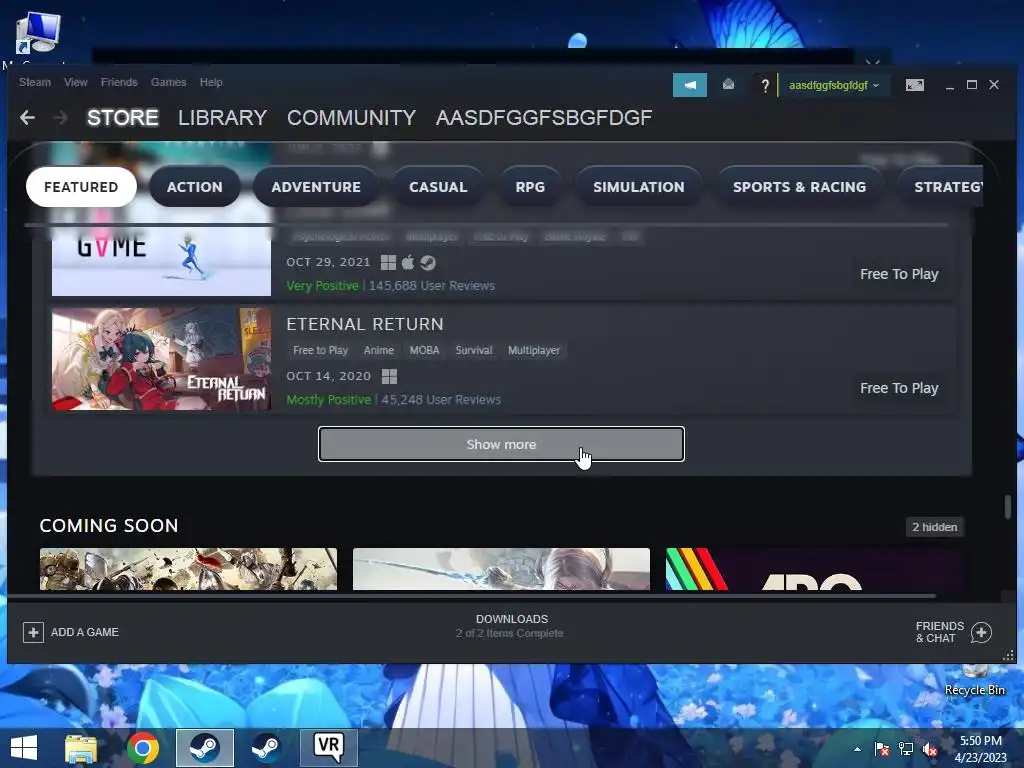
Task: Click the Free to Play tag on Eternal Return
Action: (x=320, y=350)
